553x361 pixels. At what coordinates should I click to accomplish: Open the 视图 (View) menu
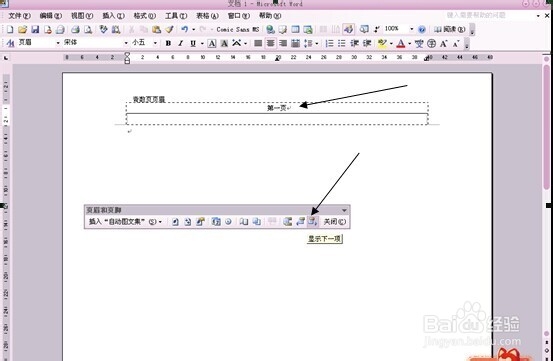[82, 16]
